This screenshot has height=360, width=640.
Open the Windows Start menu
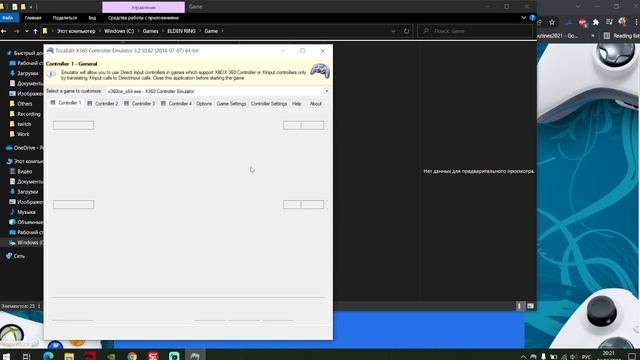6,356
